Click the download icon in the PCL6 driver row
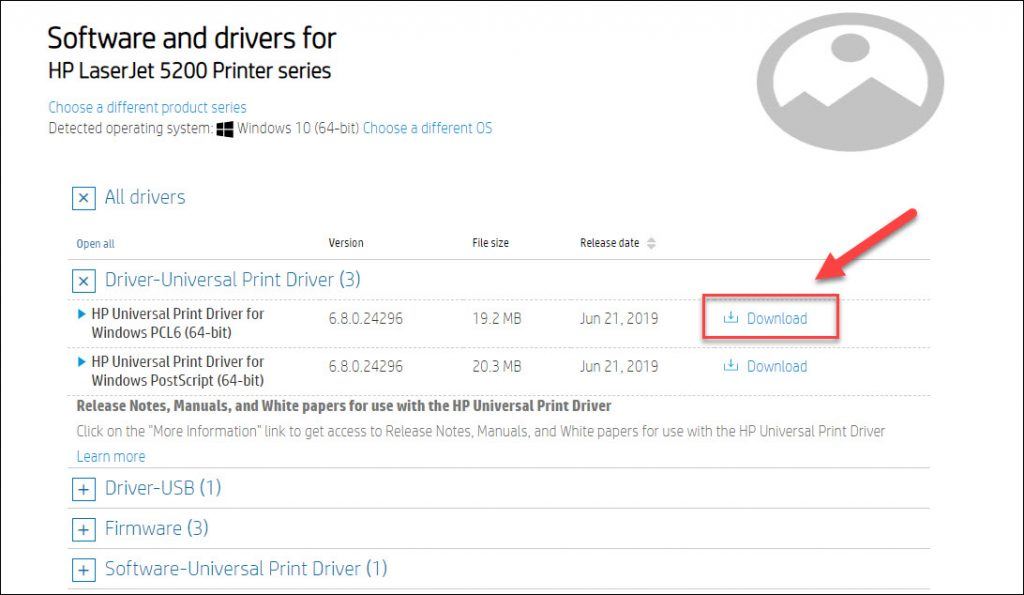 pos(731,317)
